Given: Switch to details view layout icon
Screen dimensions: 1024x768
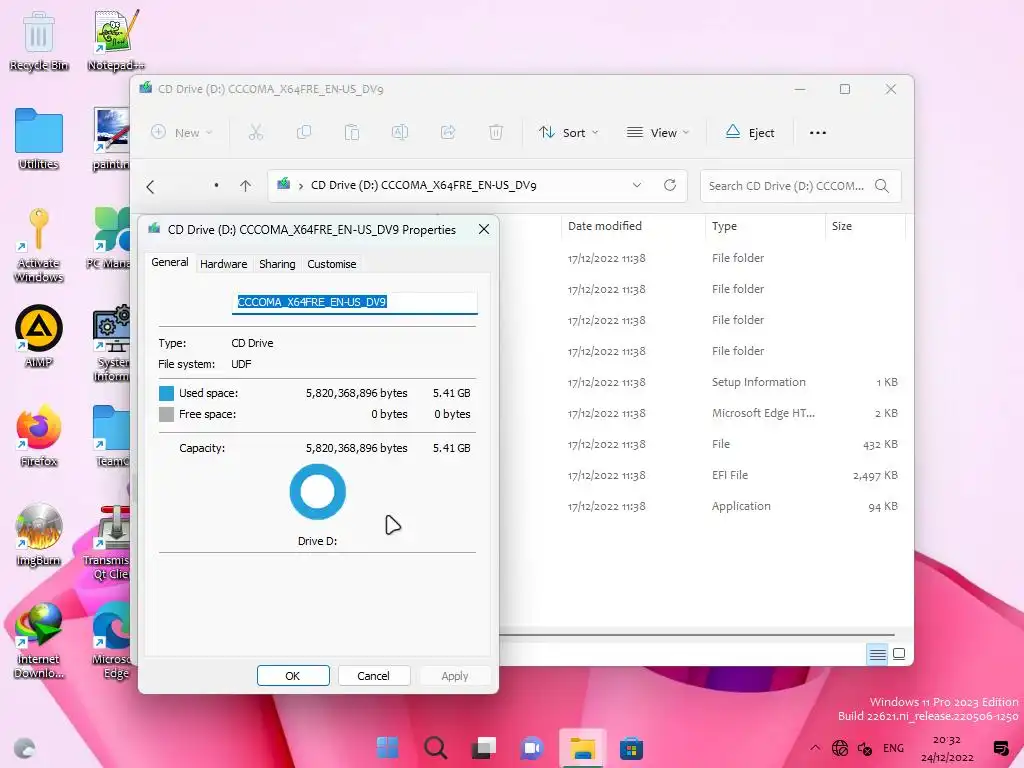Looking at the screenshot, I should (x=877, y=654).
